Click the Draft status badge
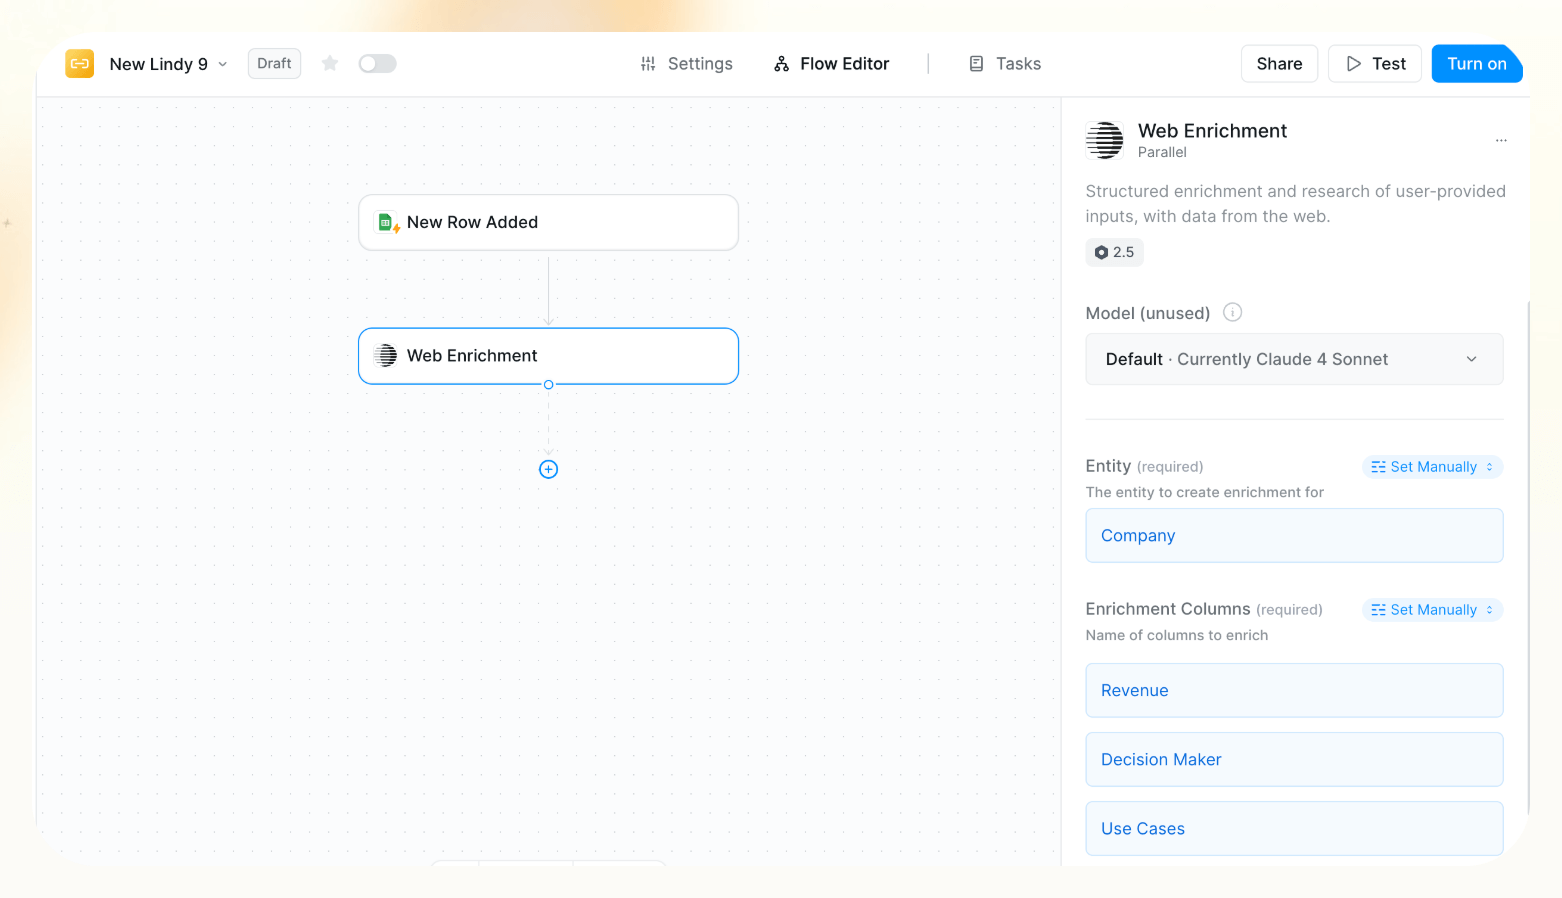The image size is (1562, 898). pyautogui.click(x=274, y=63)
